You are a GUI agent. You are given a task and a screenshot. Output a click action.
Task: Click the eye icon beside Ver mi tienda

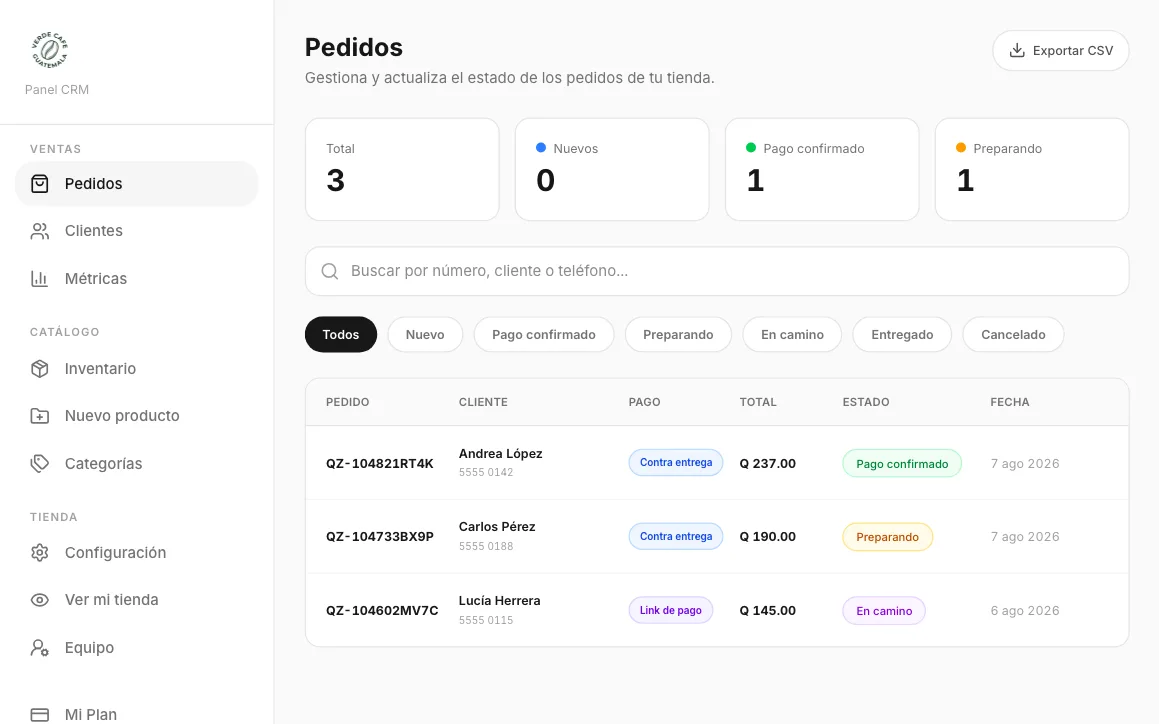tap(40, 600)
